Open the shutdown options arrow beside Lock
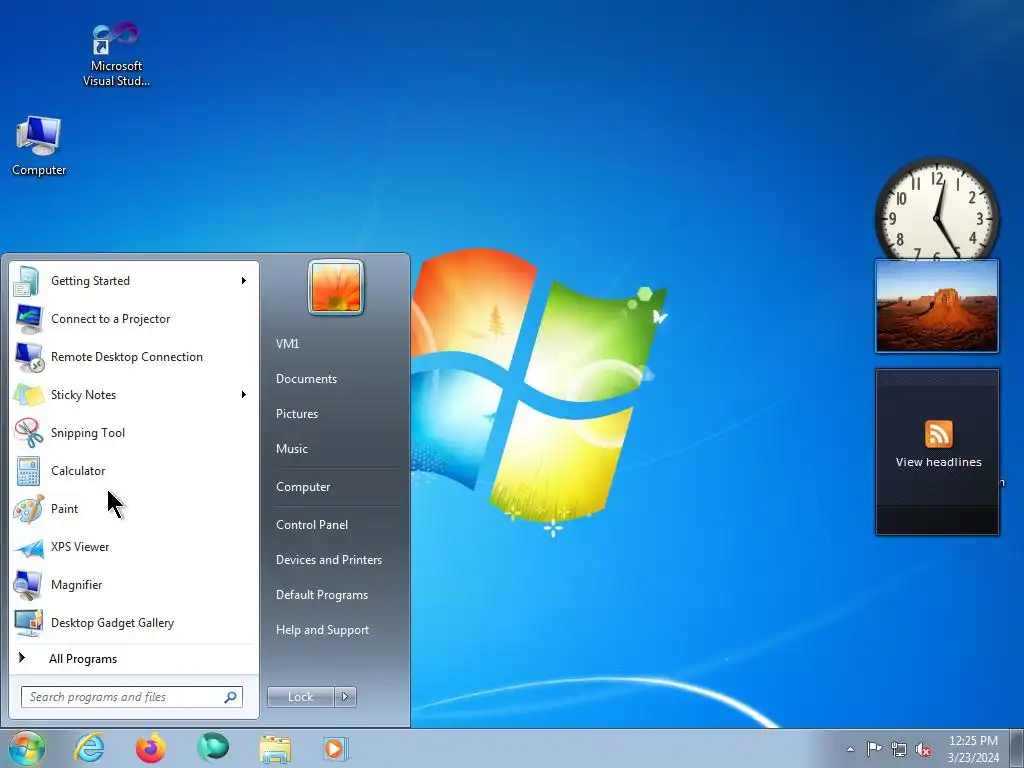 [345, 697]
